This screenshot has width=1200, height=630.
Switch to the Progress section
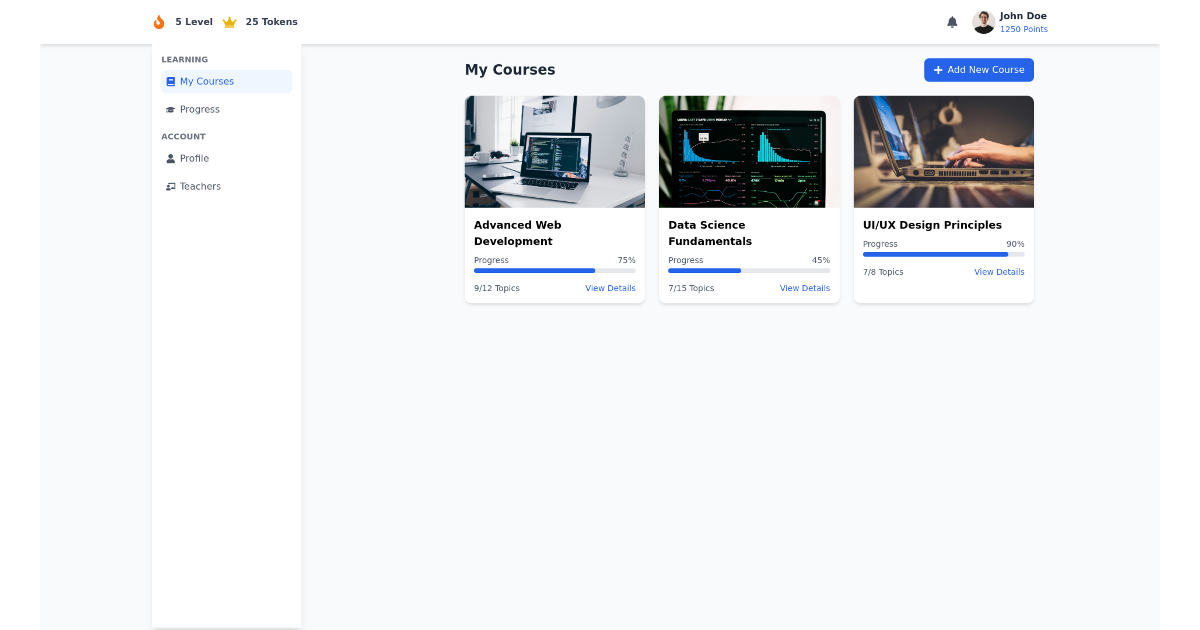[199, 109]
